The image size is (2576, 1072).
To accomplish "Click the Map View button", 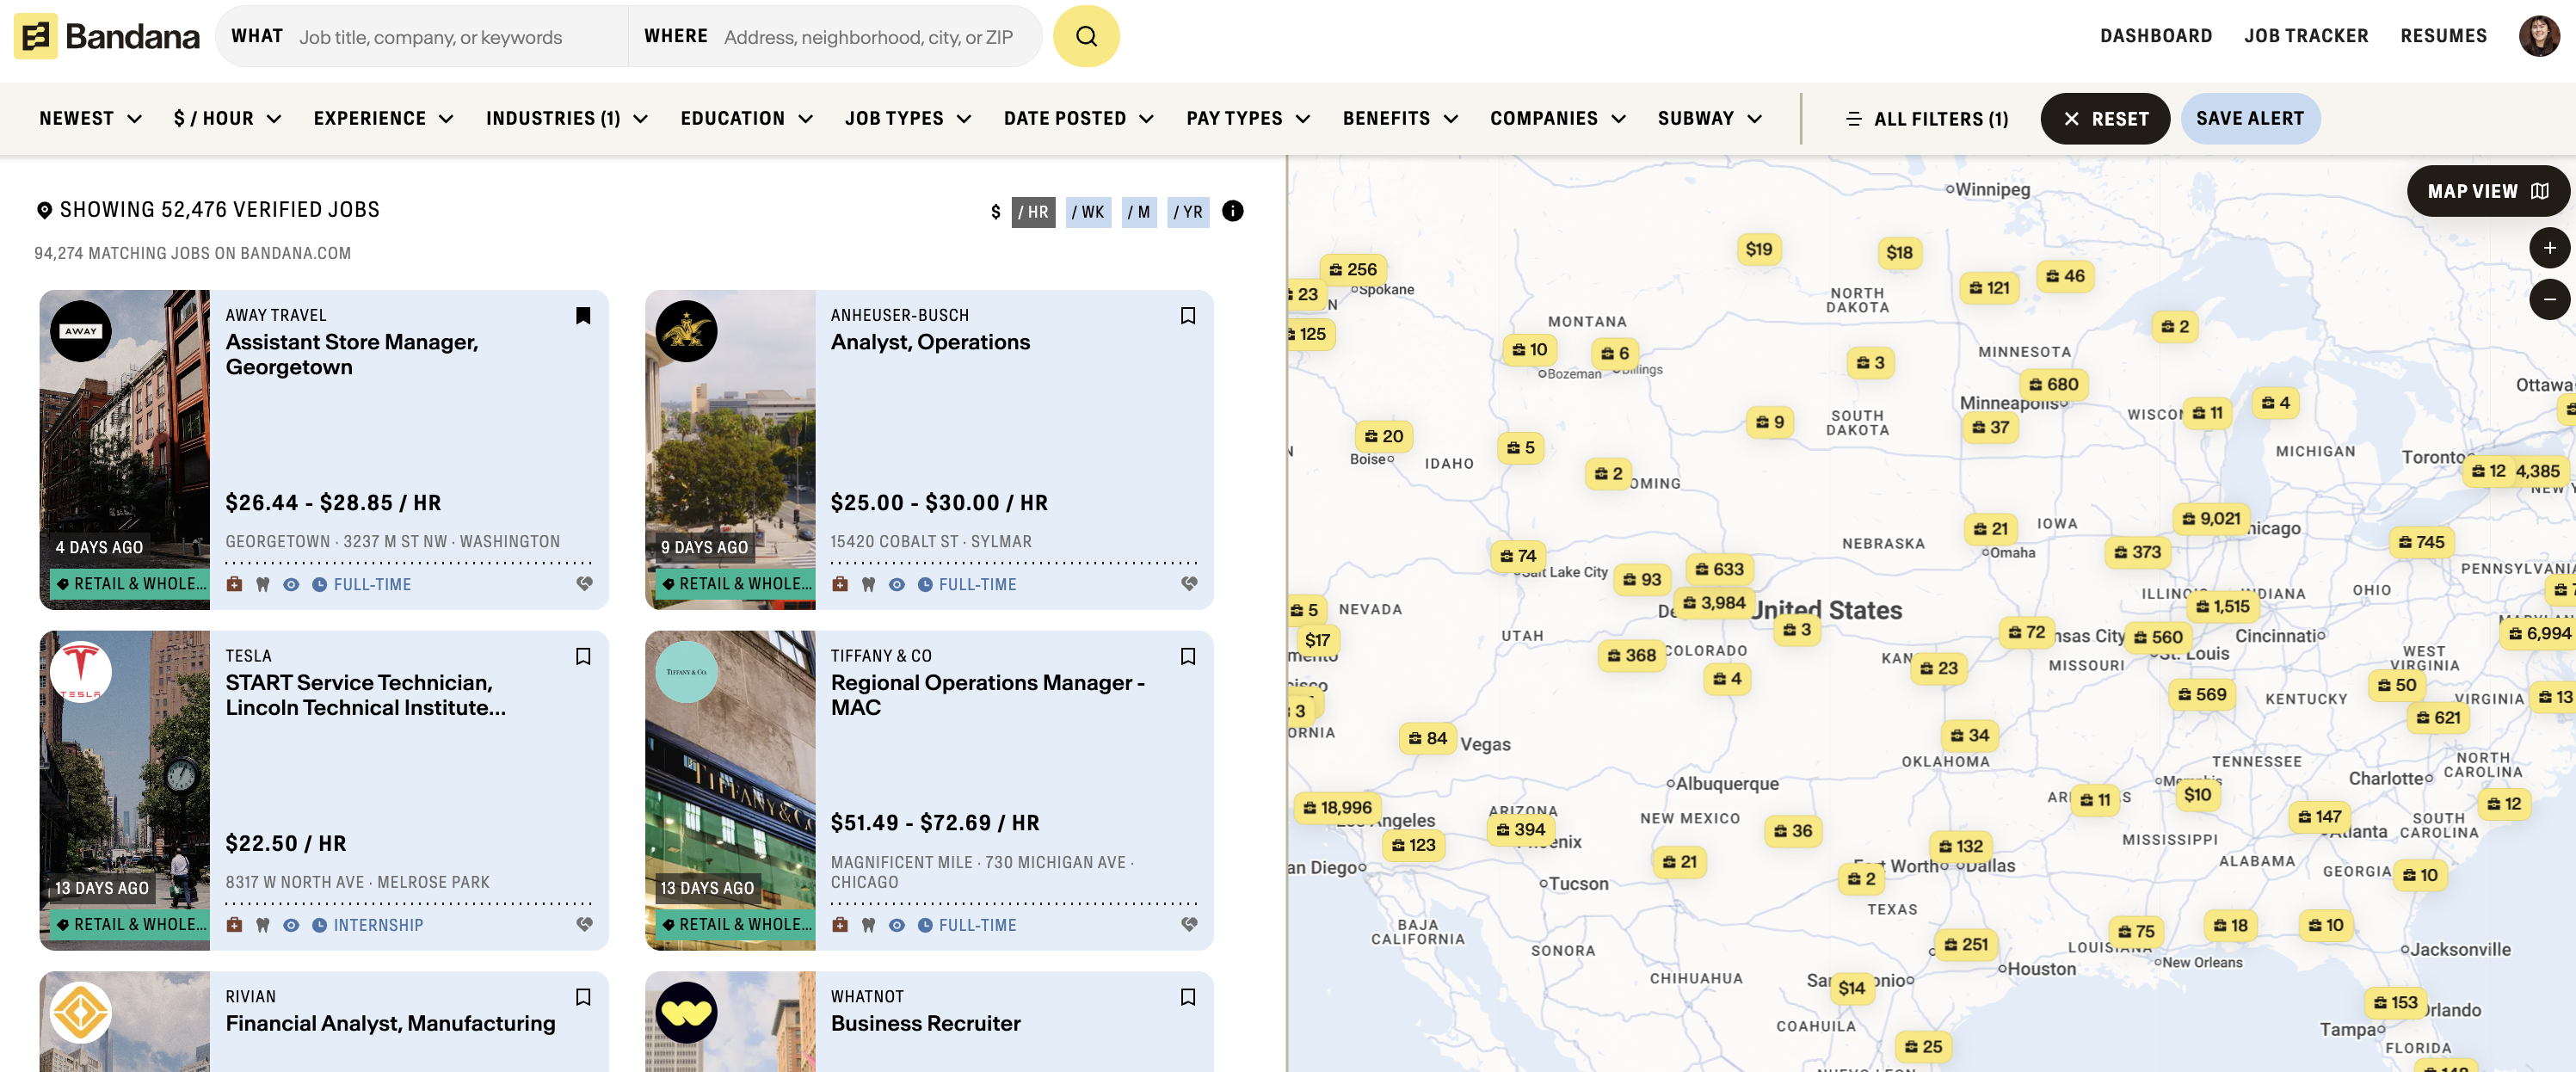I will (x=2487, y=191).
